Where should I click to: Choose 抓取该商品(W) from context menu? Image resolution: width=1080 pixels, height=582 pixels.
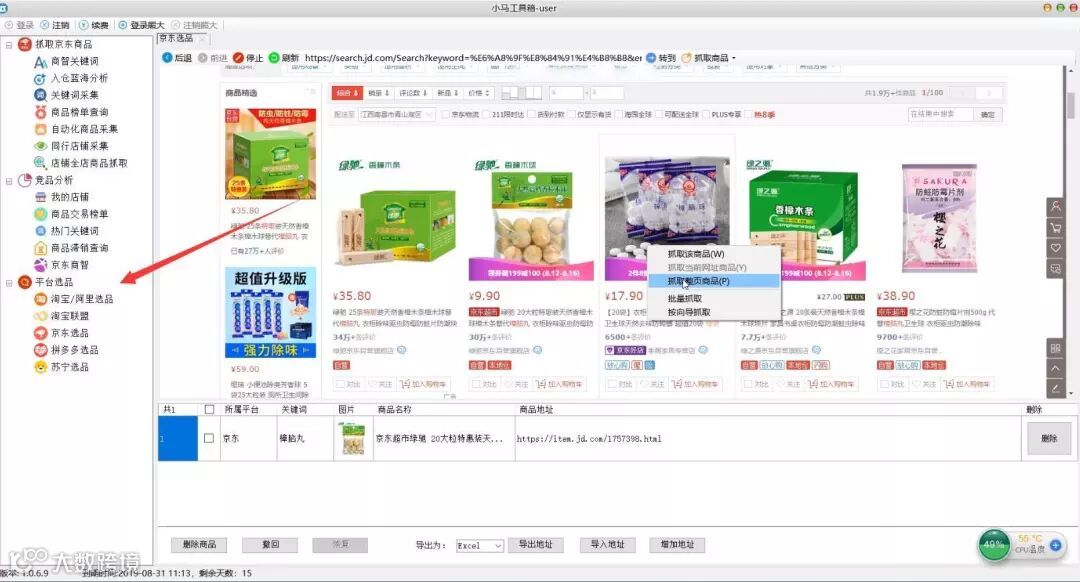[714, 253]
